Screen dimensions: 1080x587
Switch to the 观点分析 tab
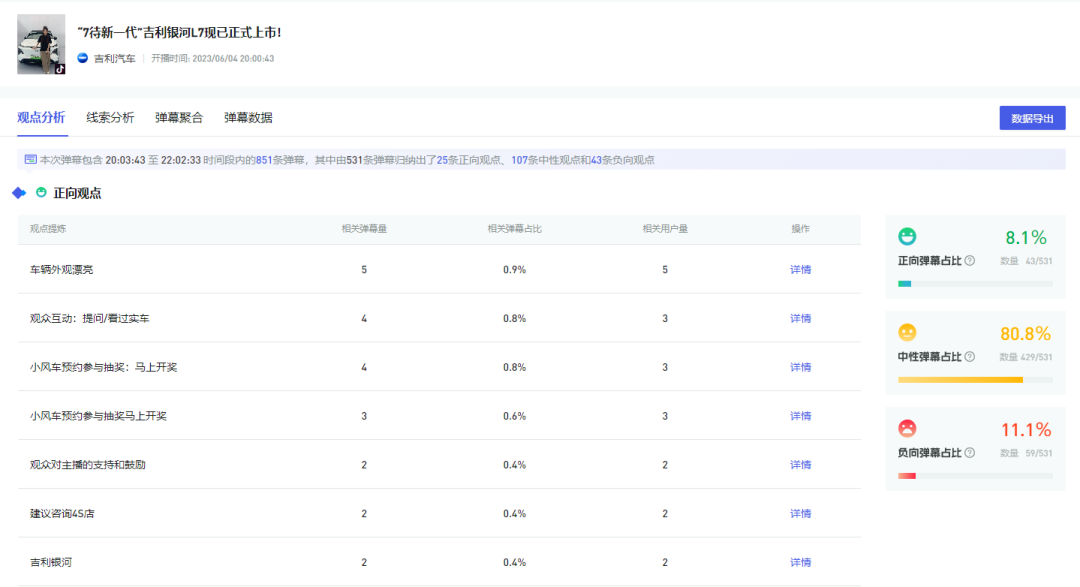41,117
